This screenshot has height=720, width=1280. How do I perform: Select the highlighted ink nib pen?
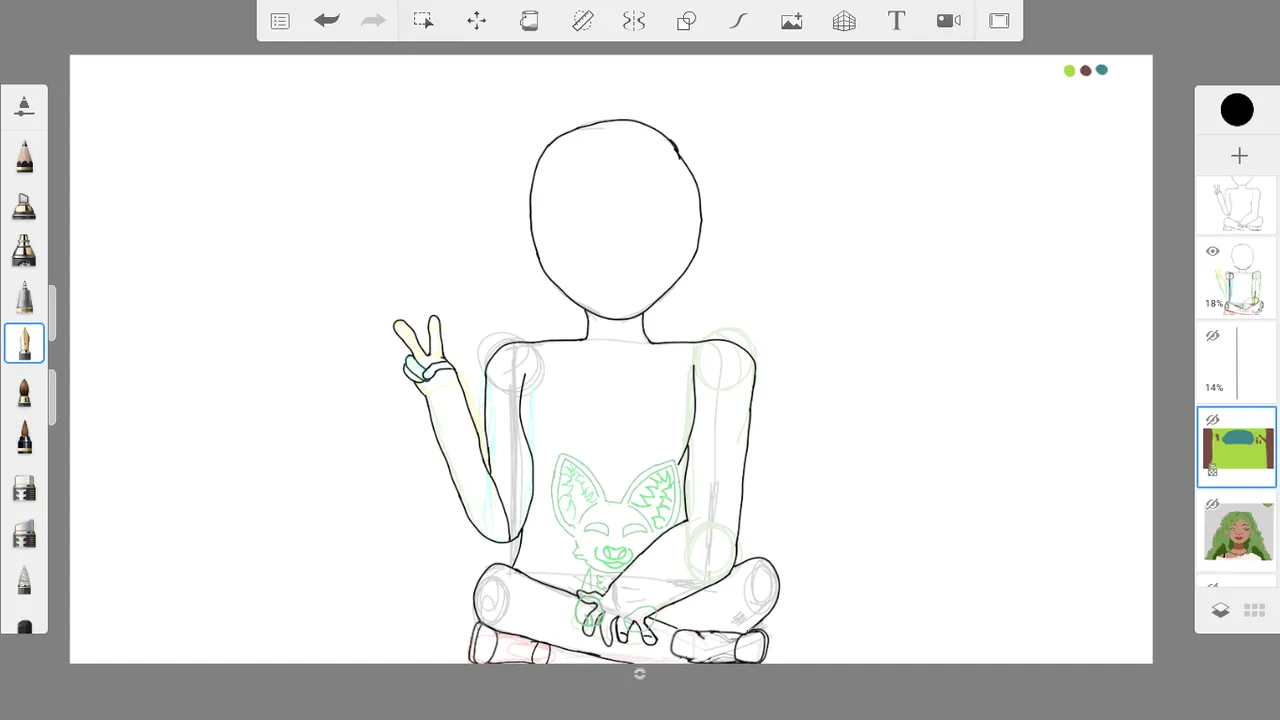(x=24, y=343)
